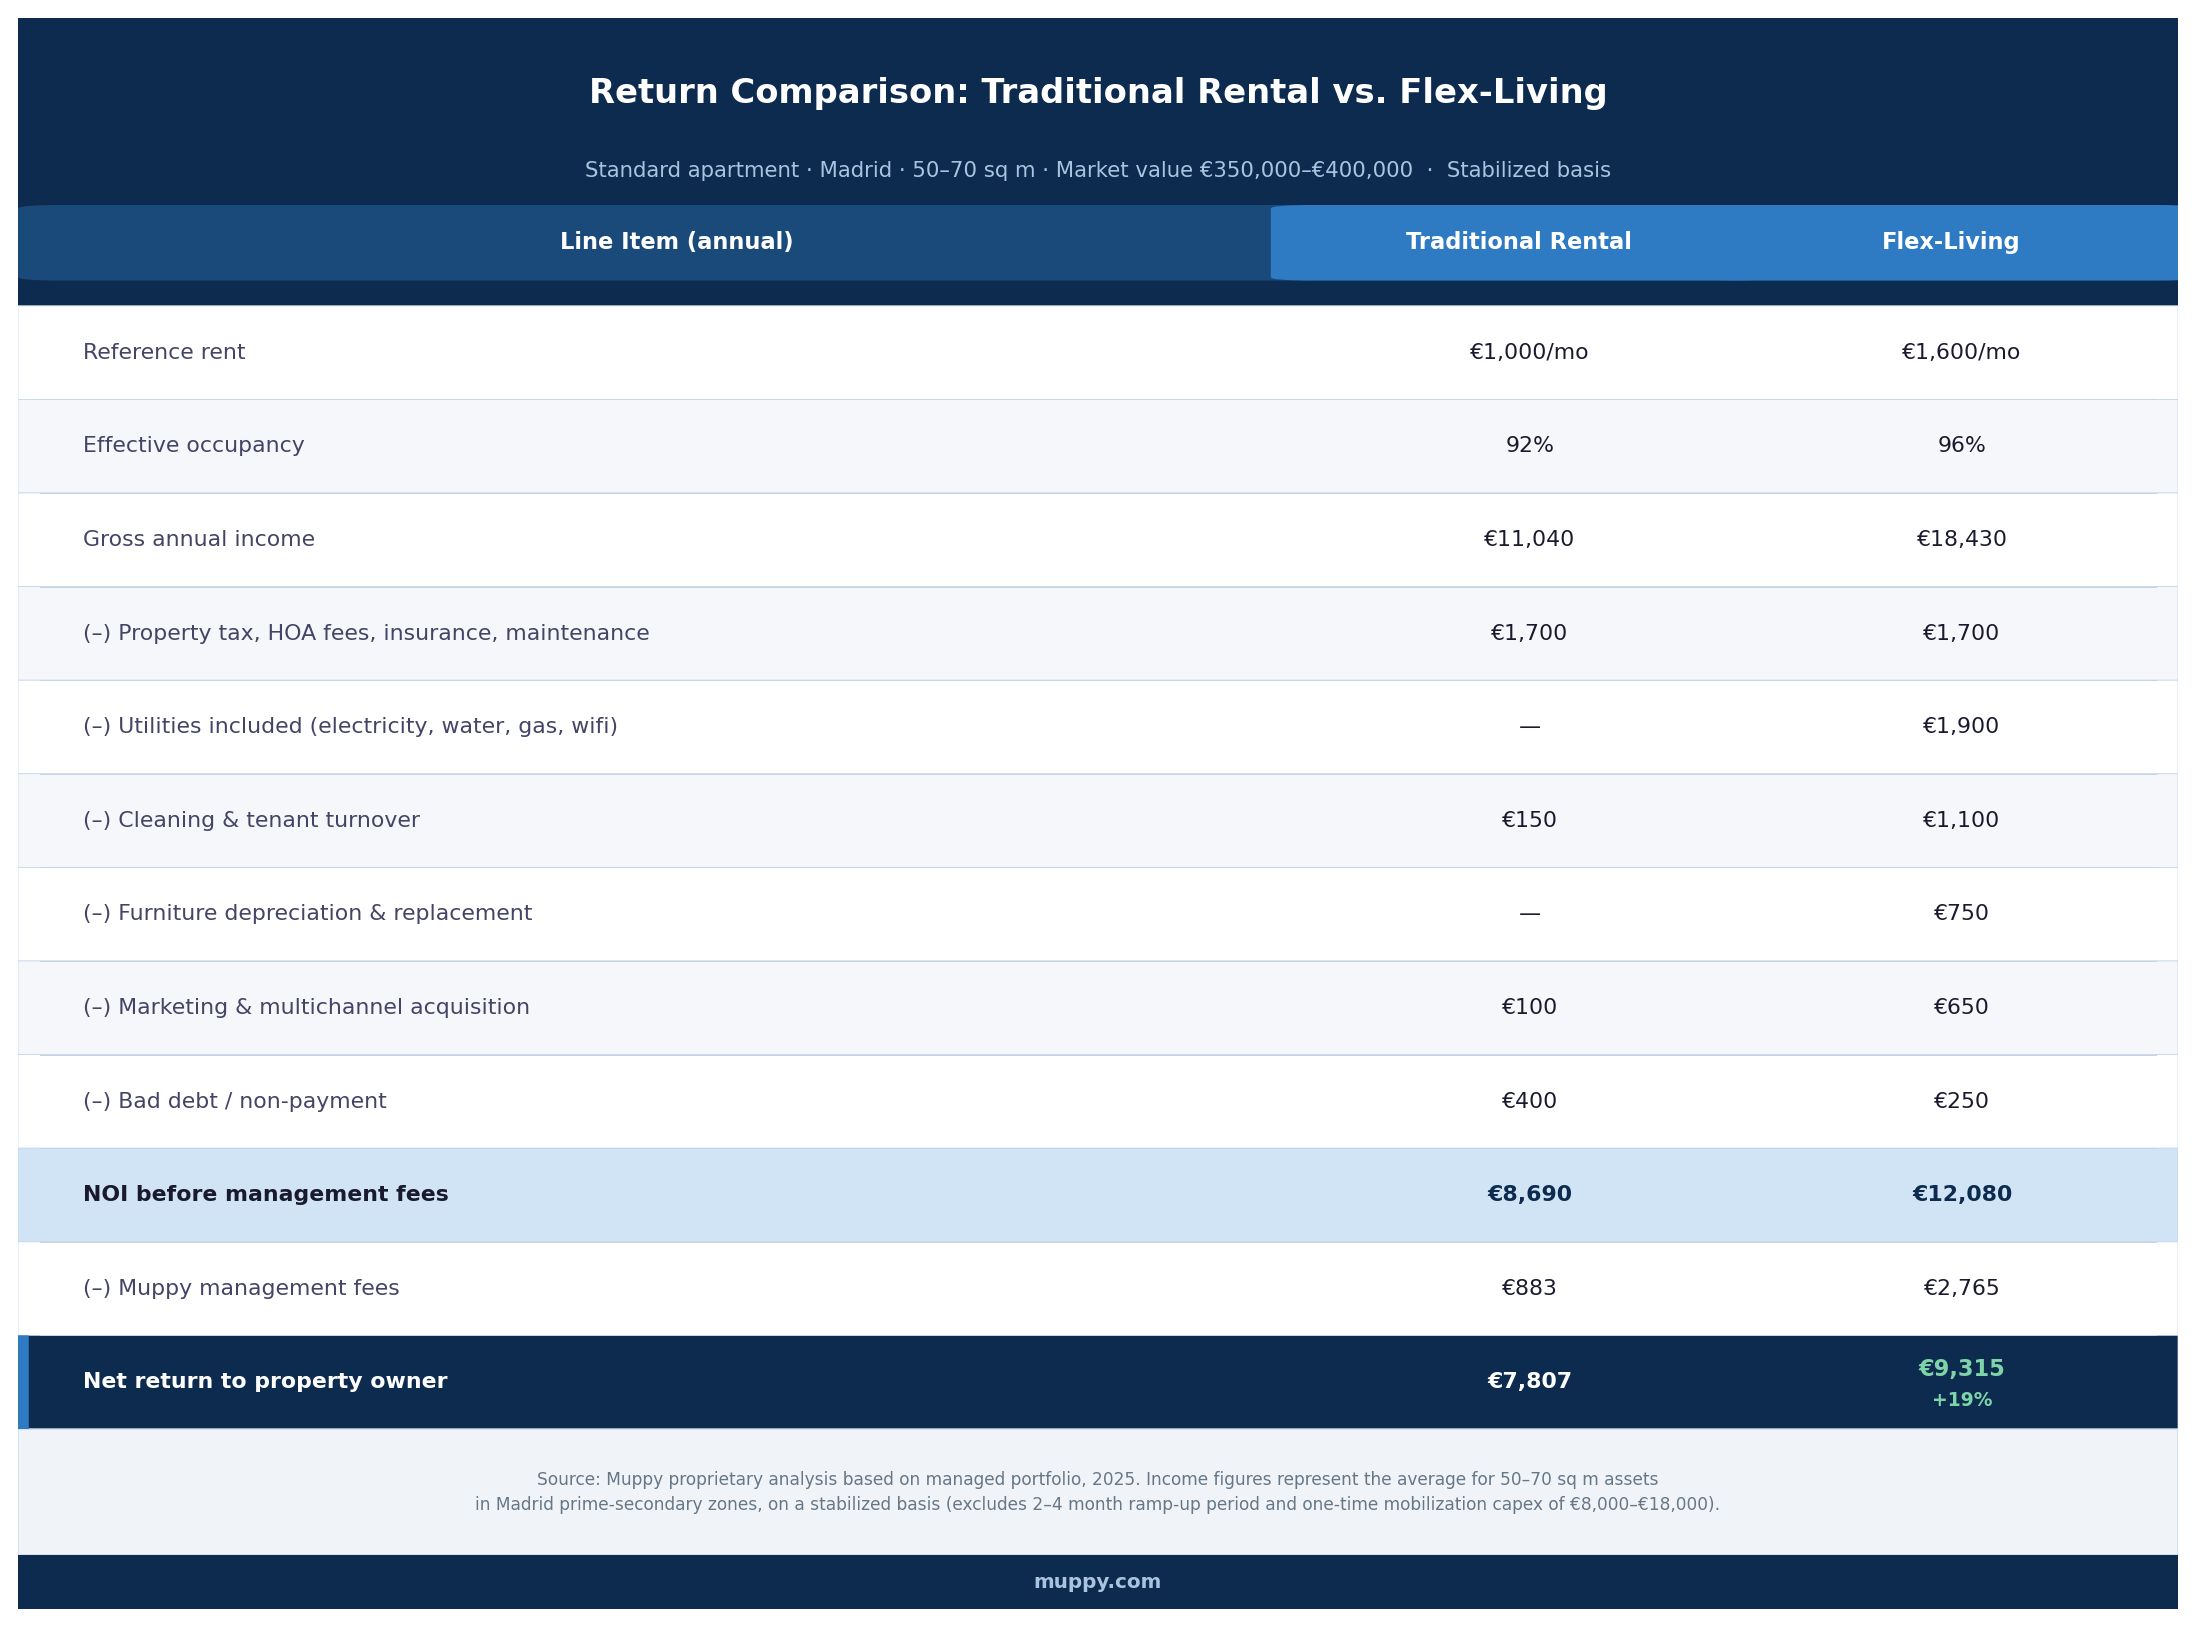Click the '€1,000/mo' reference rent value
2196x1627 pixels.
[1529, 353]
